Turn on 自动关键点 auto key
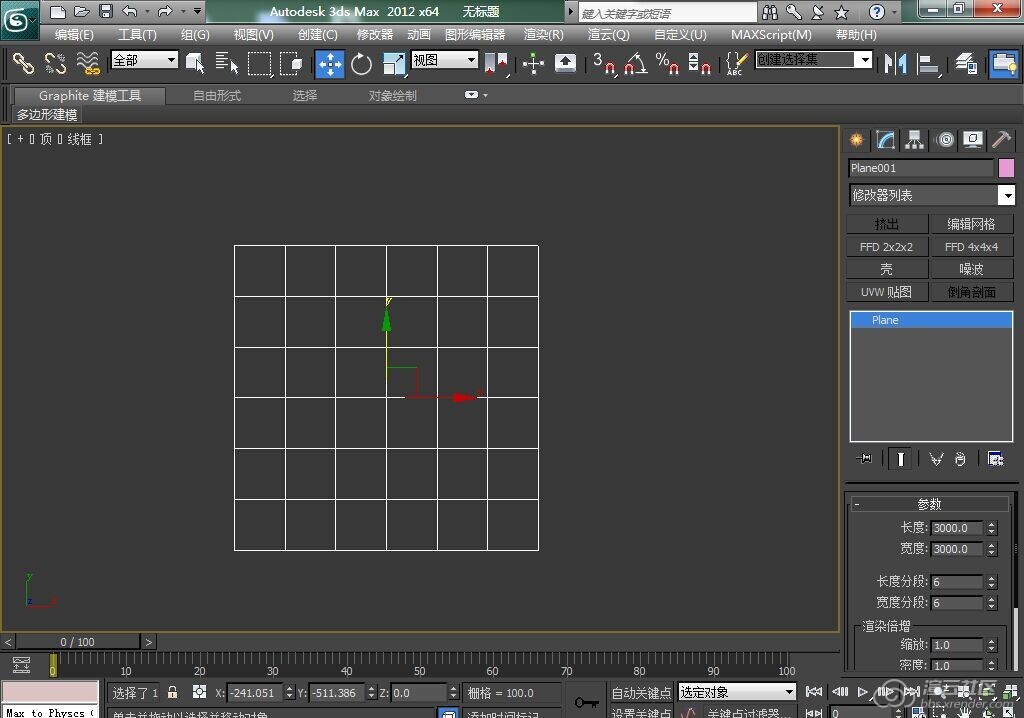Viewport: 1024px width, 718px height. 641,693
